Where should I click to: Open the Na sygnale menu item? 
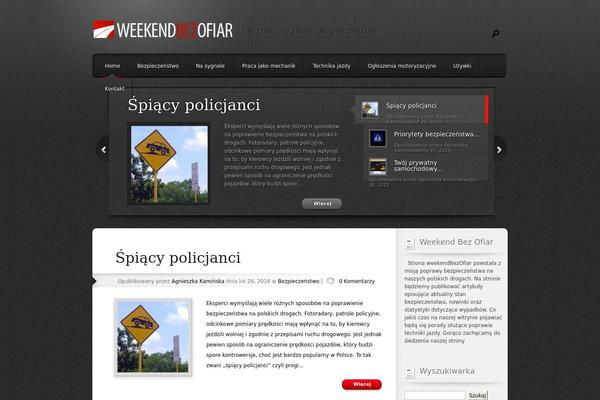click(210, 66)
